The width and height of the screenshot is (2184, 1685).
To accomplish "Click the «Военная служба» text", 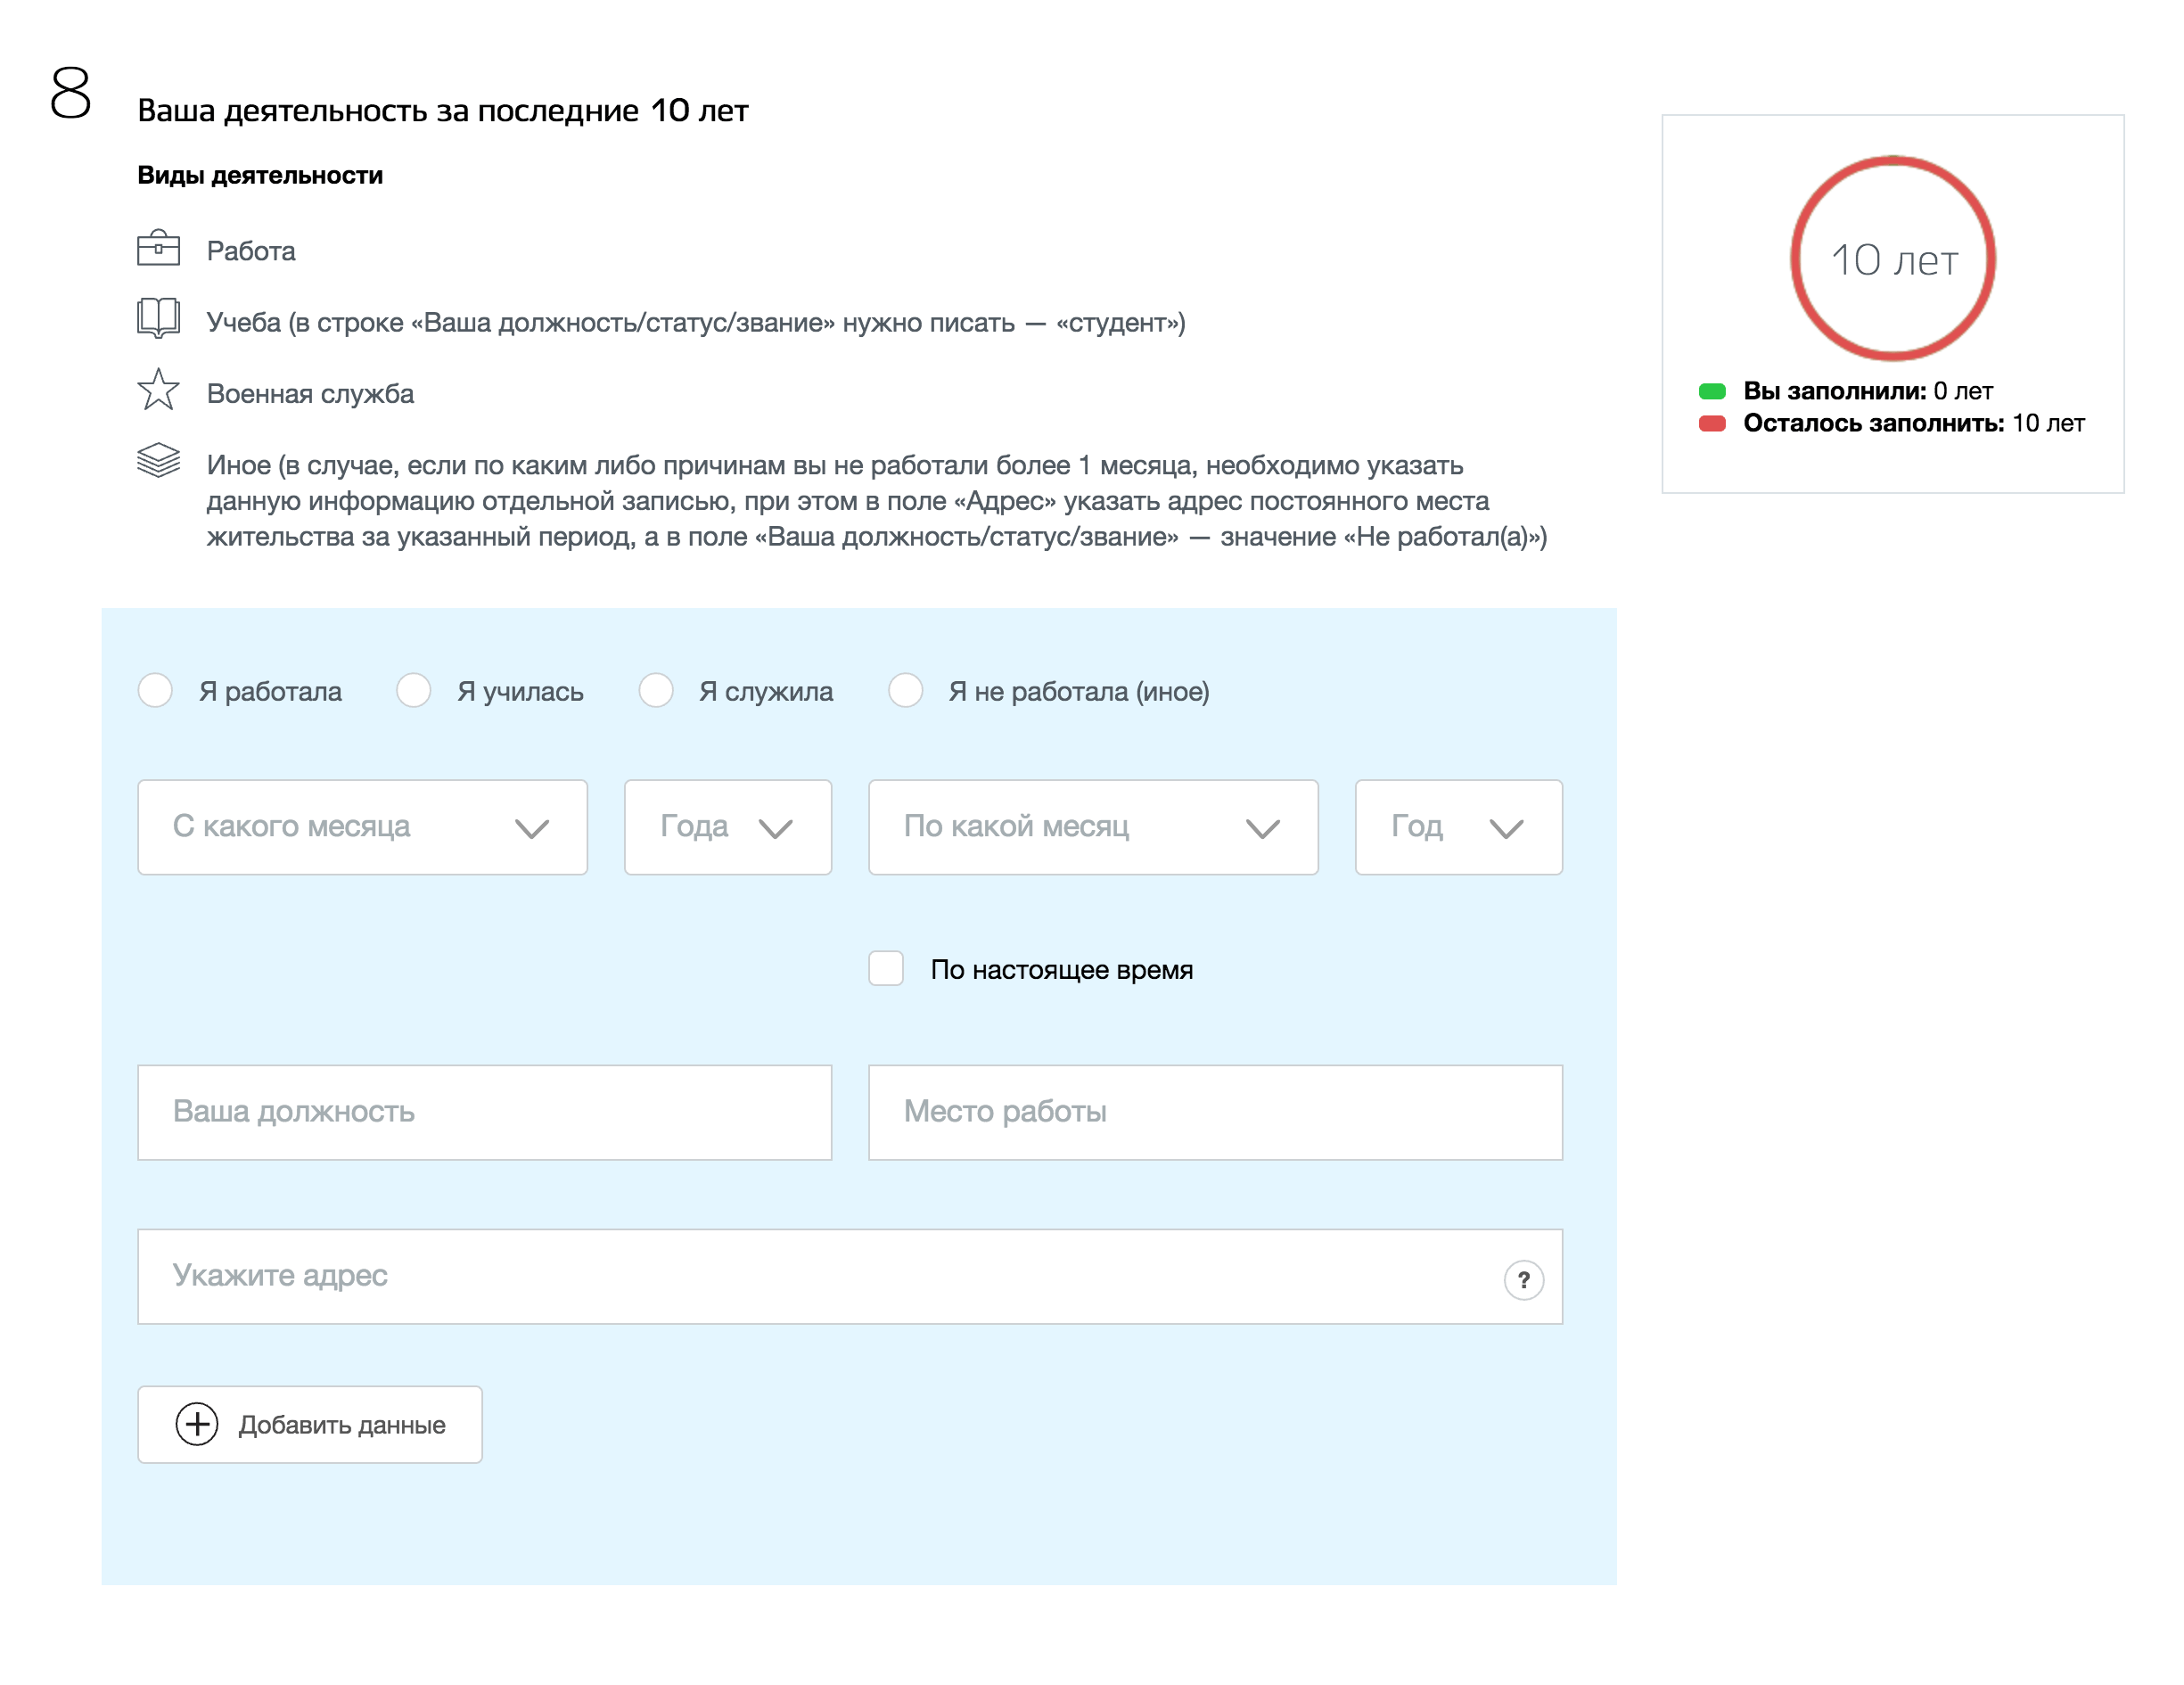I will pos(310,394).
